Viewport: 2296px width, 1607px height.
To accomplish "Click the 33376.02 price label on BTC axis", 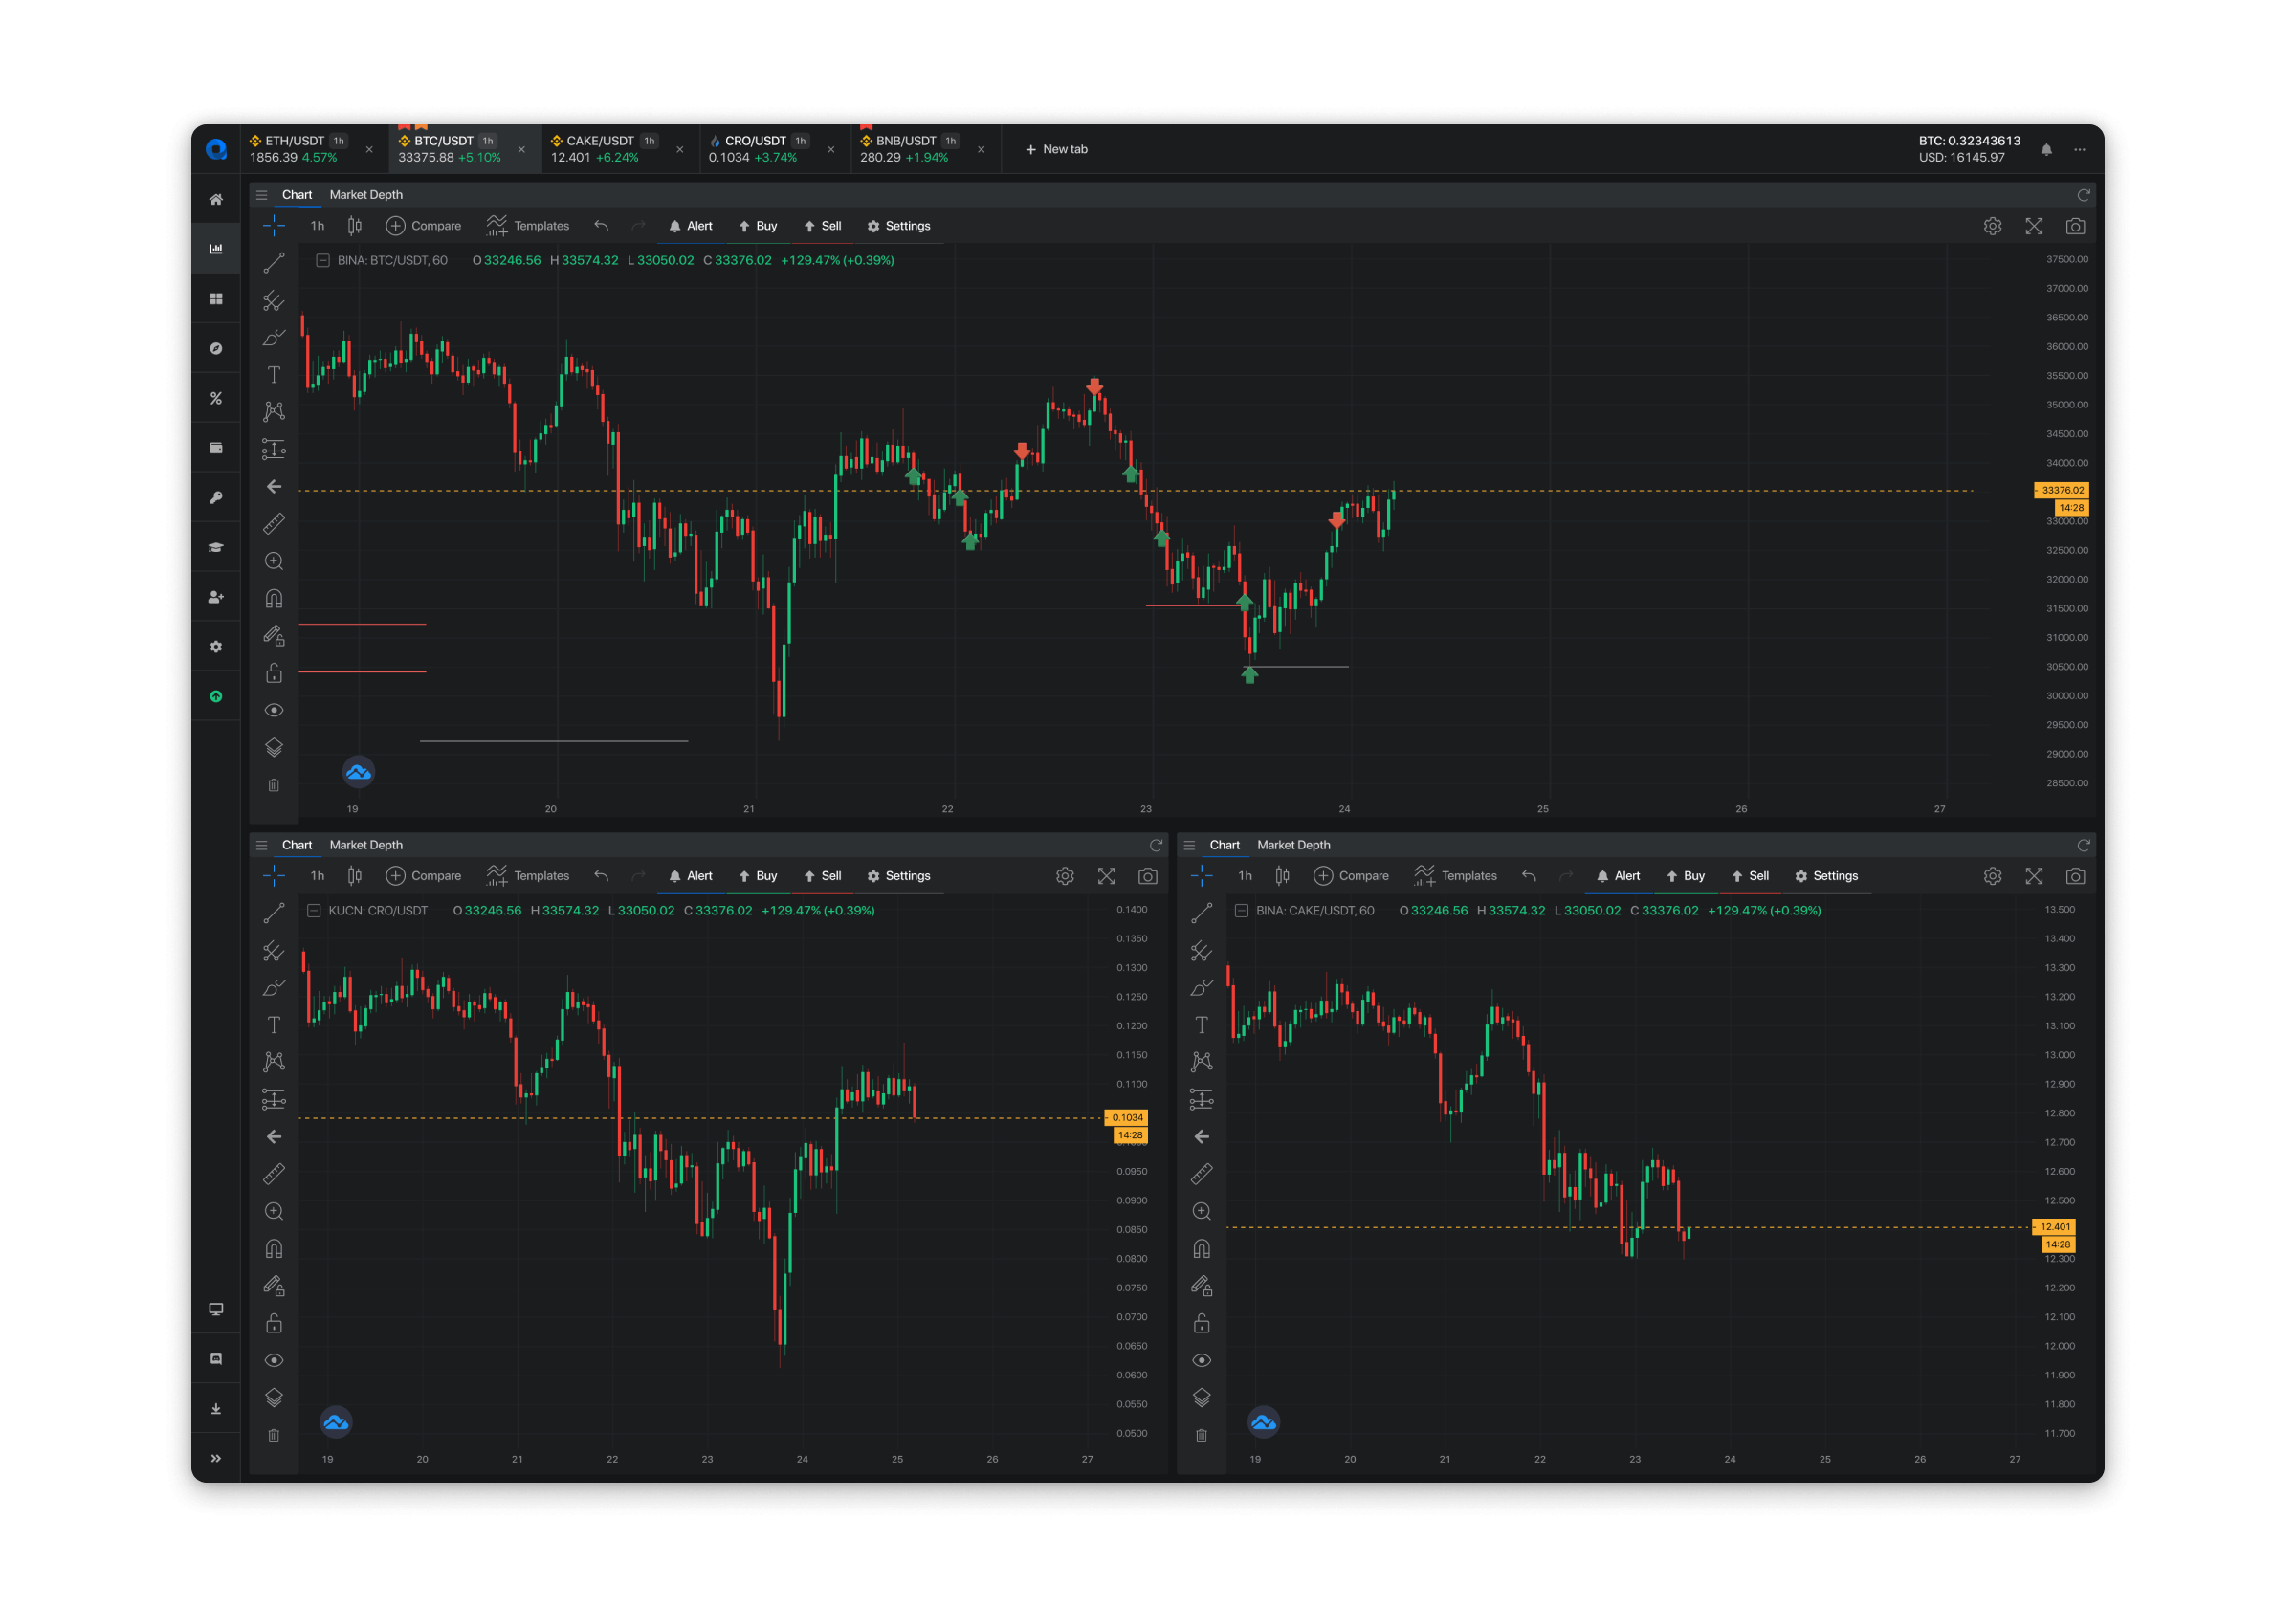I will tap(2061, 491).
